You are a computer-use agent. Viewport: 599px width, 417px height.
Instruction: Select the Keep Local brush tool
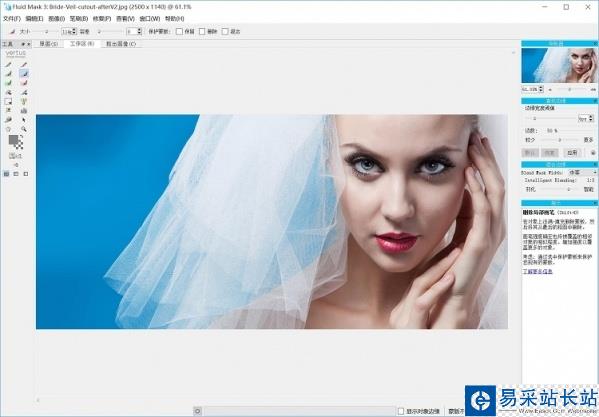[x=8, y=74]
